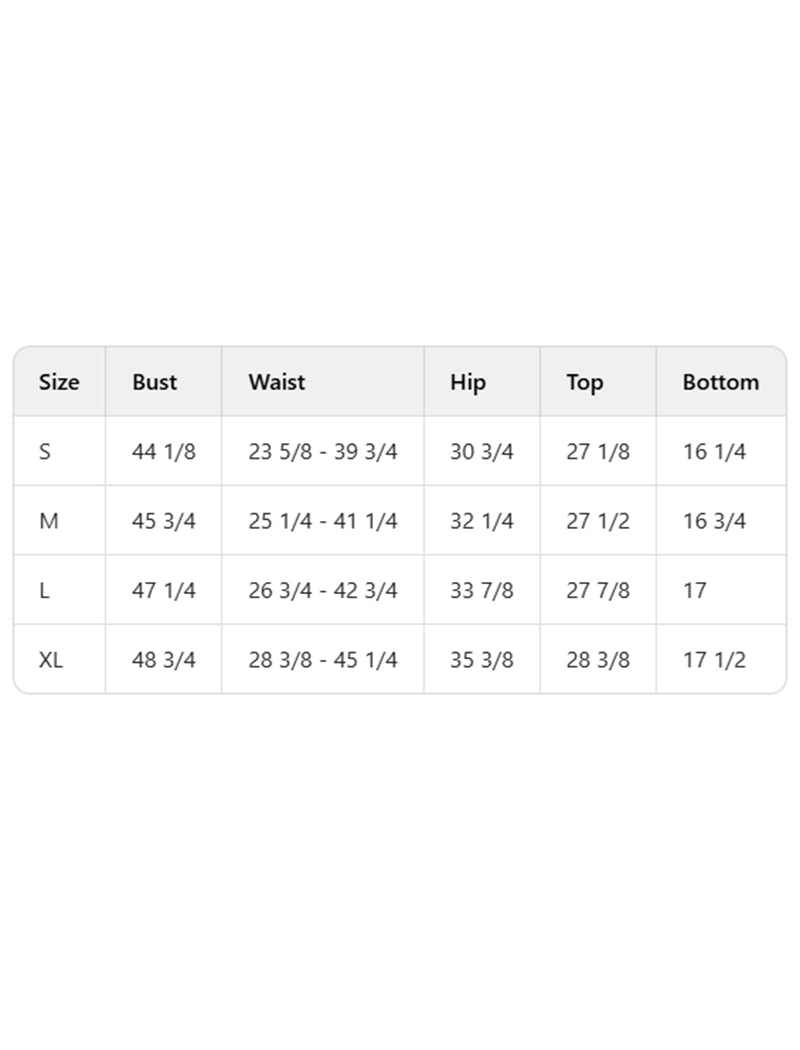Screen dimensions: 800x1050
Task: Click bottom length 17 1/2
Action: click(x=714, y=660)
